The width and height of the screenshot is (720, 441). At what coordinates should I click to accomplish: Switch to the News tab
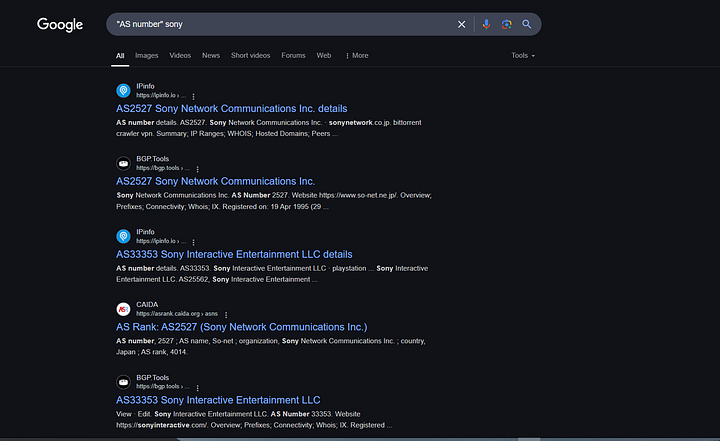click(x=210, y=56)
